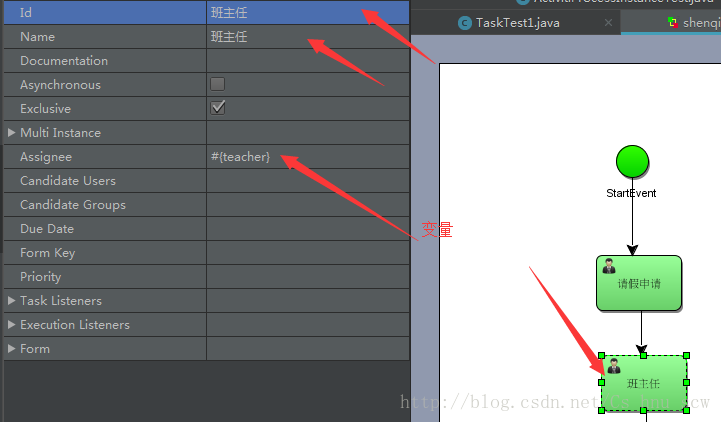Expand the Form property row
Image resolution: width=721 pixels, height=422 pixels.
11,348
